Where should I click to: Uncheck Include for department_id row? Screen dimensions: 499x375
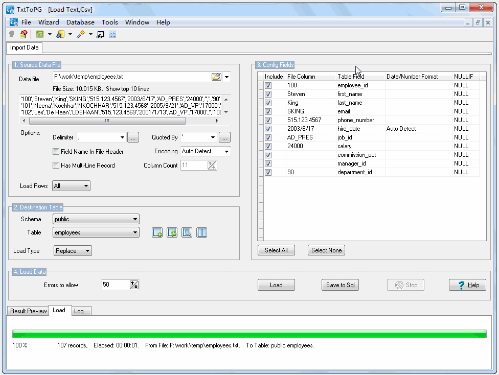point(268,172)
